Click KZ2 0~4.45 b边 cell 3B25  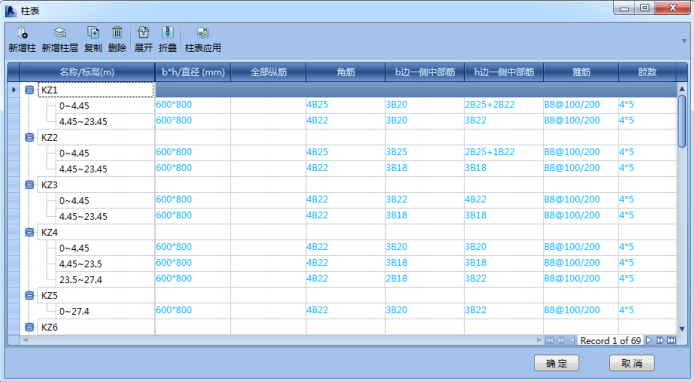424,153
